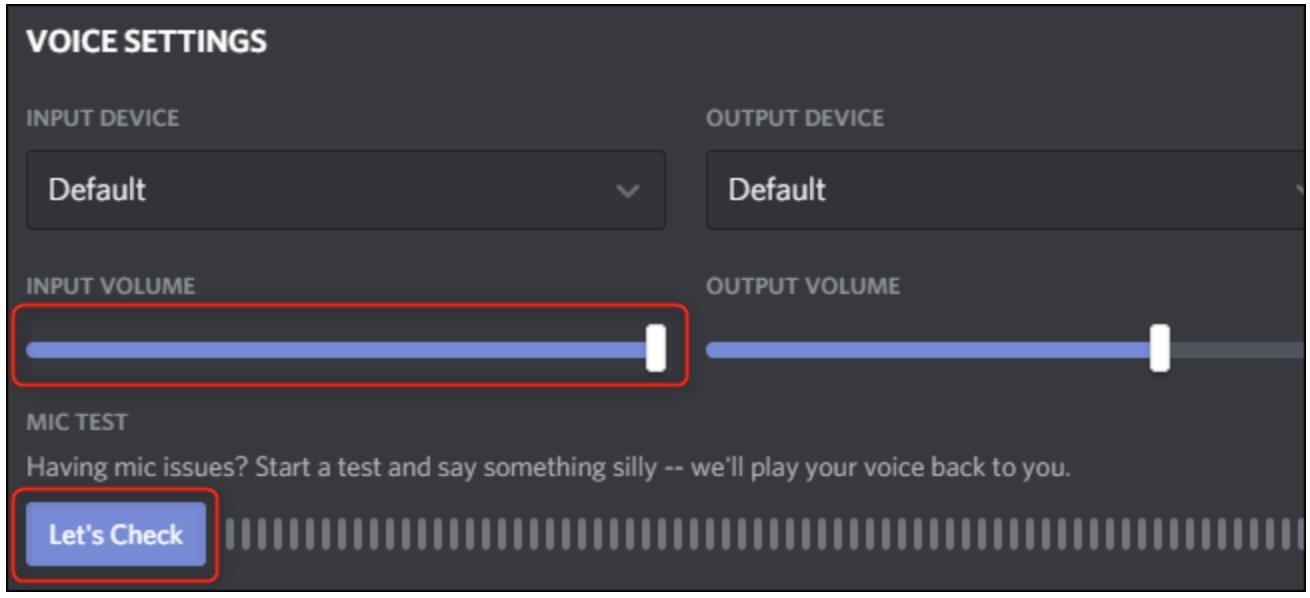The height and width of the screenshot is (598, 1310).
Task: Click the "VOICE SETTINGS" heading
Action: [x=146, y=42]
